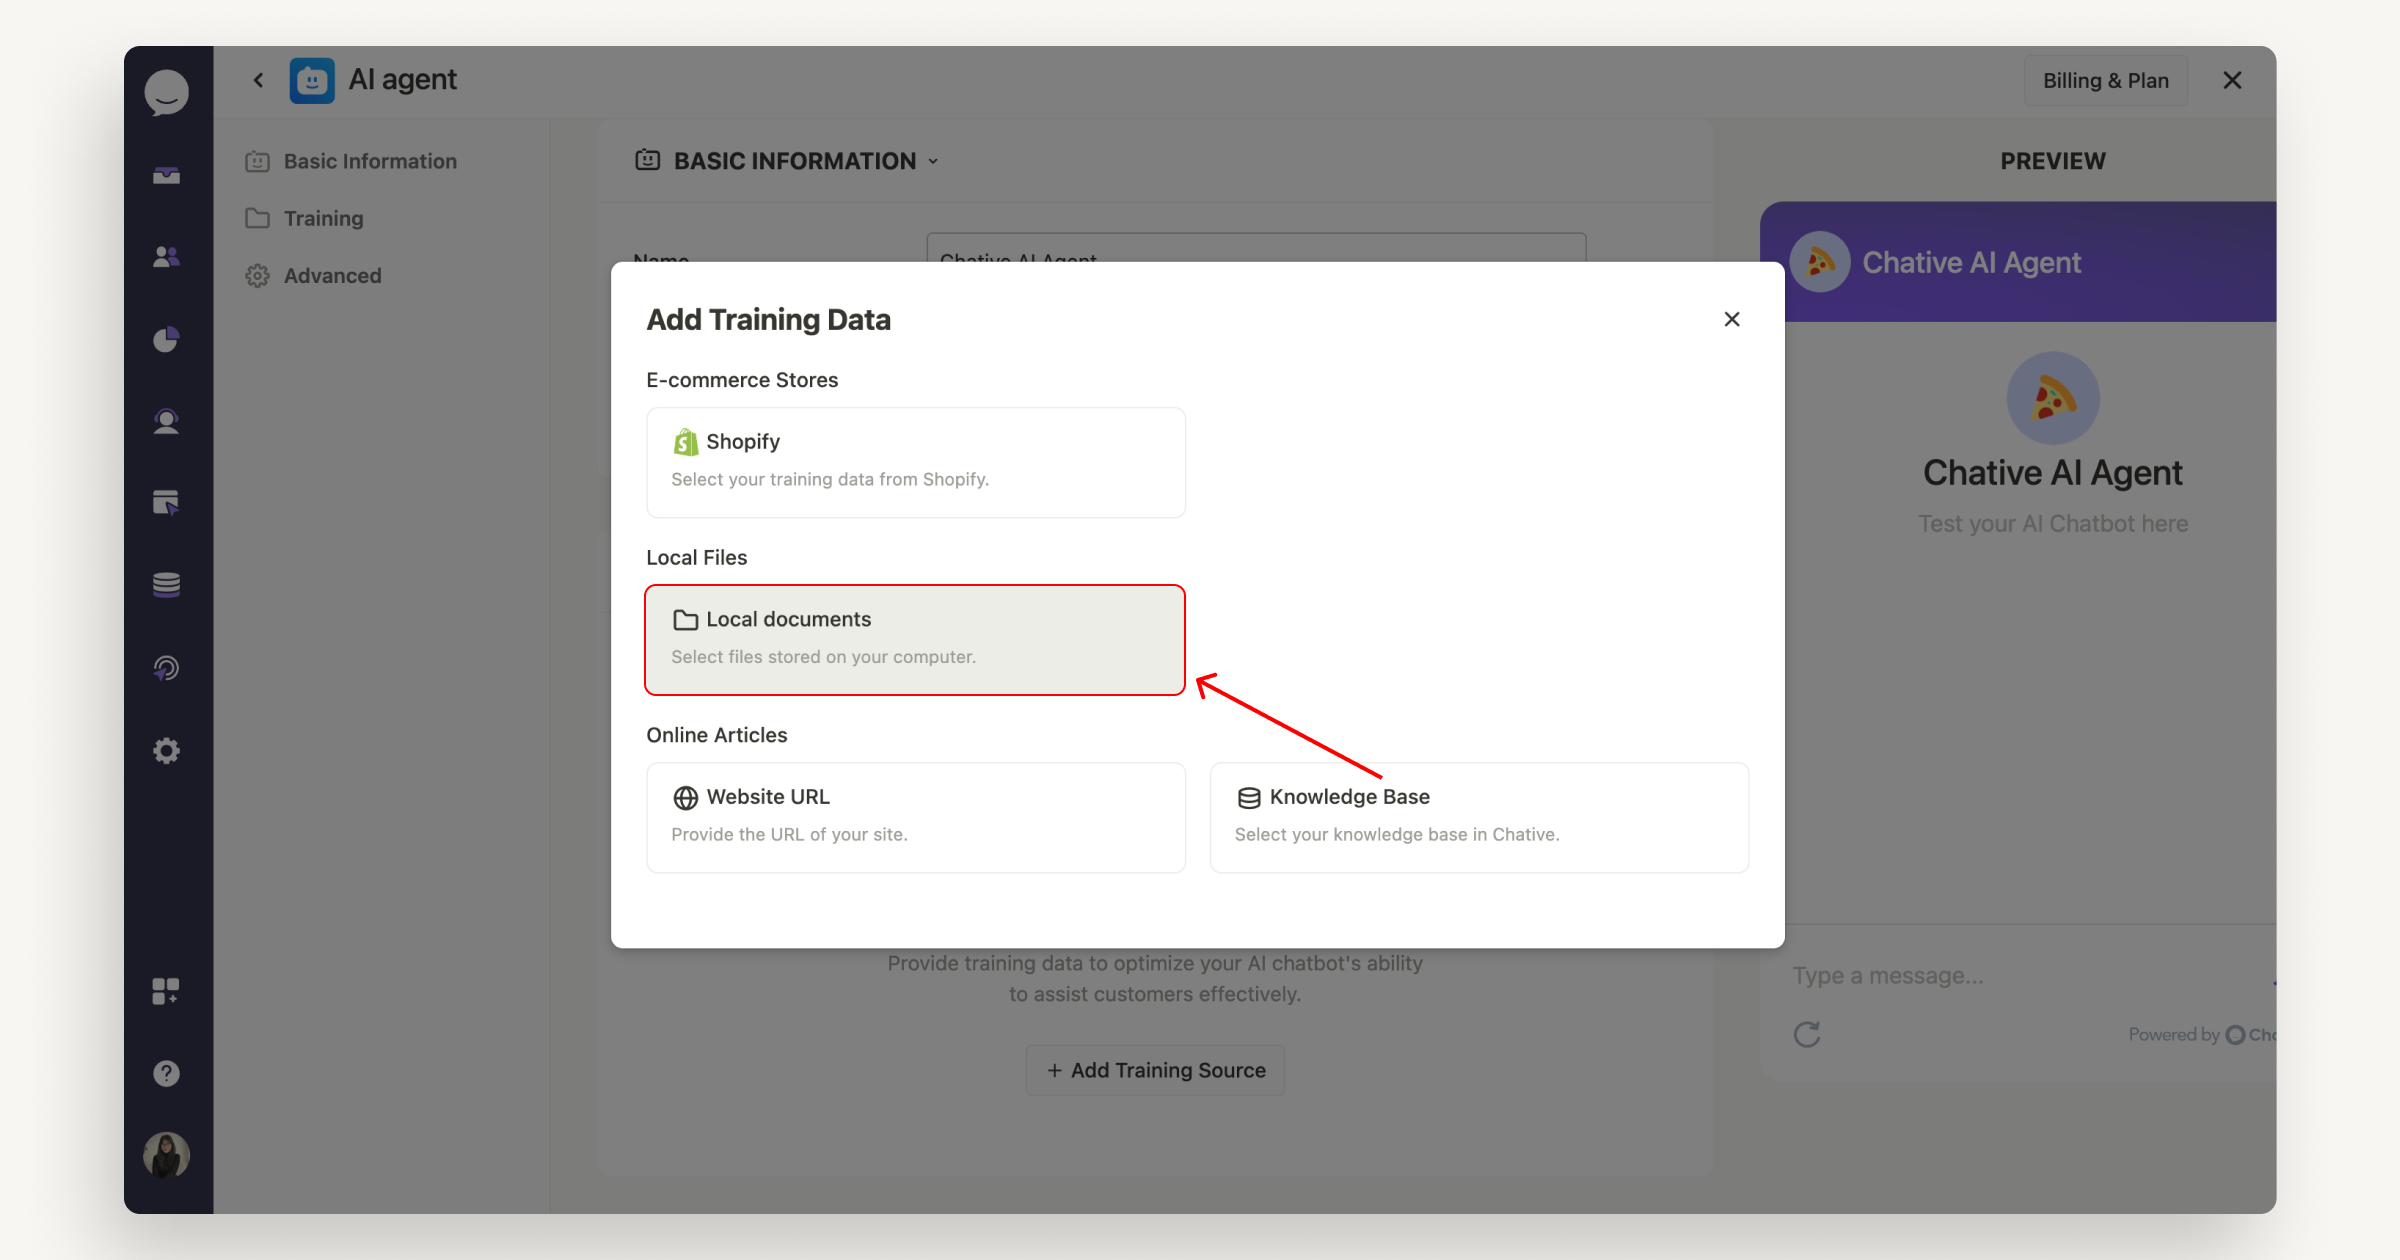Open the Advanced menu item

pos(332,275)
